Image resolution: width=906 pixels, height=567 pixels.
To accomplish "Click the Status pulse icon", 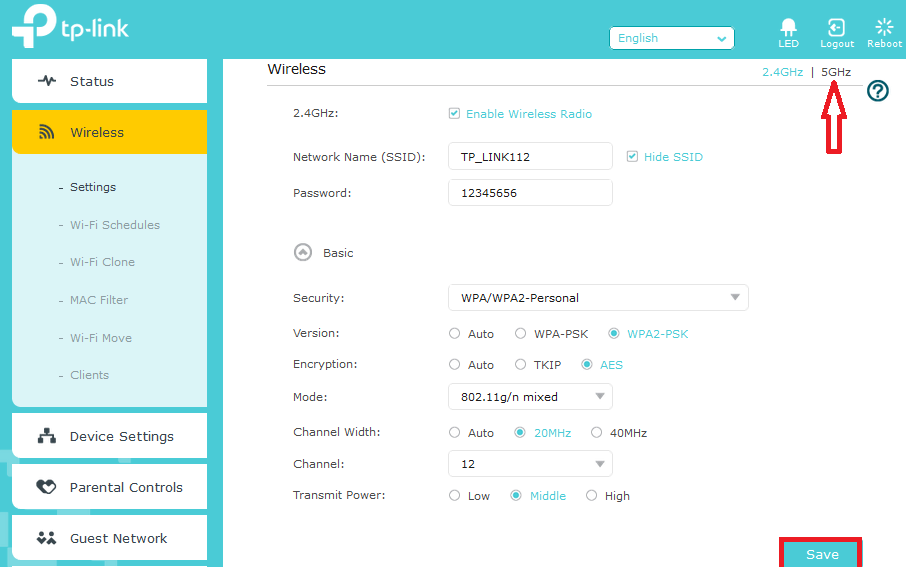I will (47, 81).
